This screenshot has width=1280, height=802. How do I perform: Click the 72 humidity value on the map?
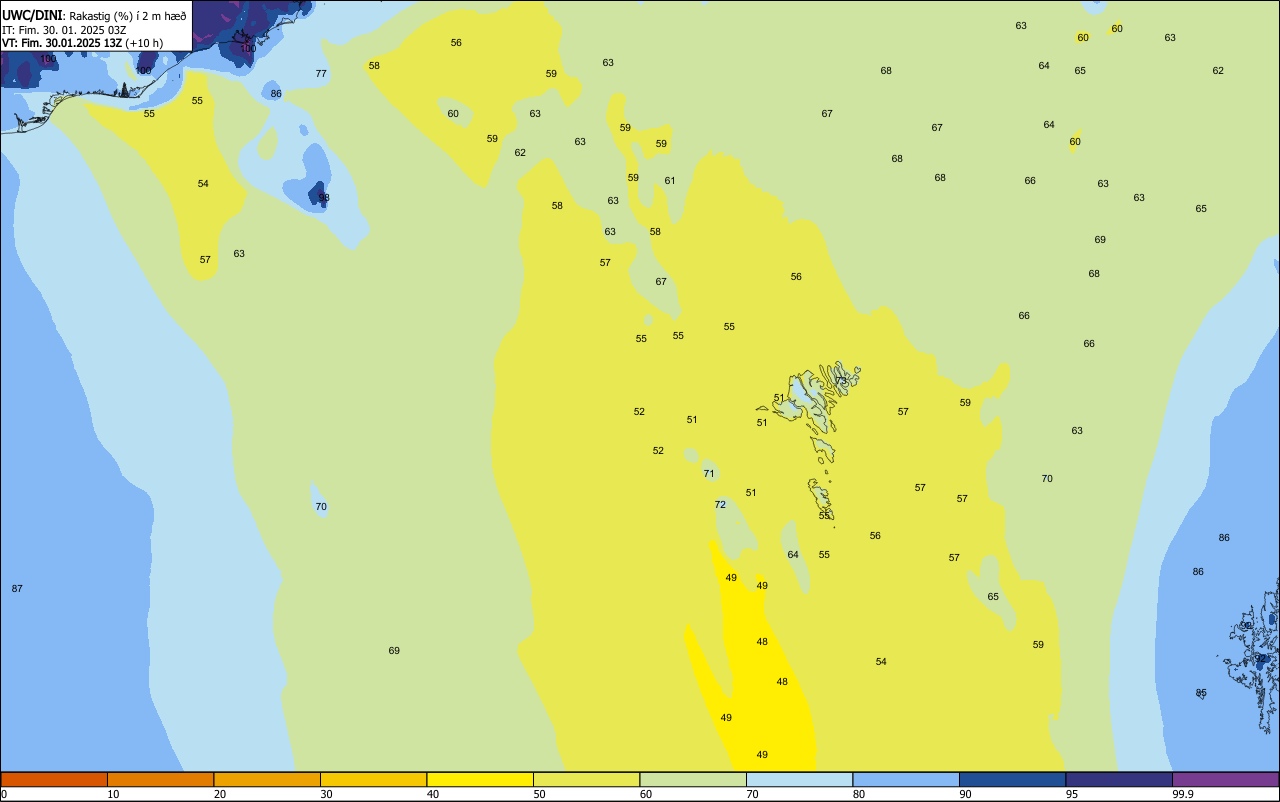(720, 505)
